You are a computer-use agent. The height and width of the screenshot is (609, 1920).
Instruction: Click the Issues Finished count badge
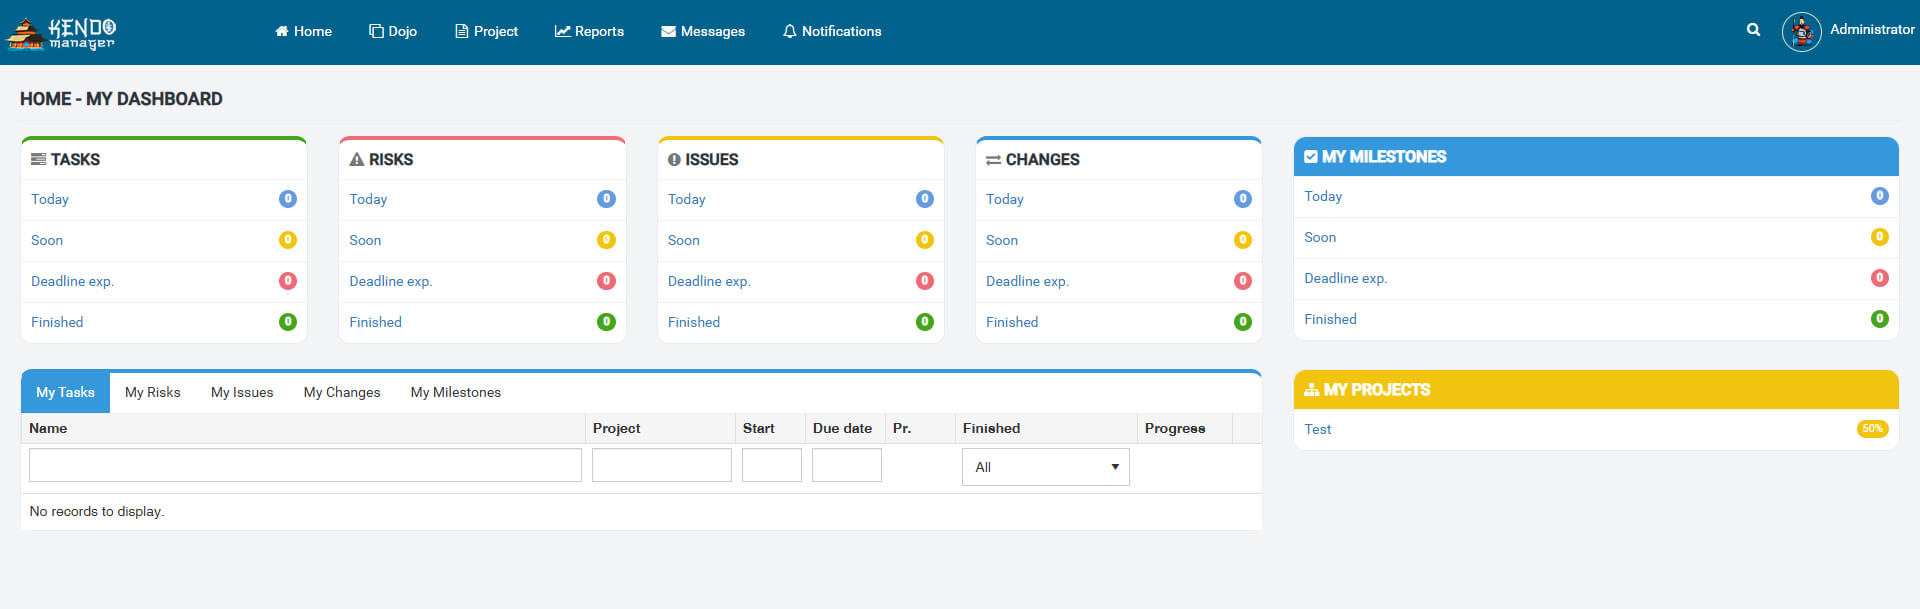(925, 322)
